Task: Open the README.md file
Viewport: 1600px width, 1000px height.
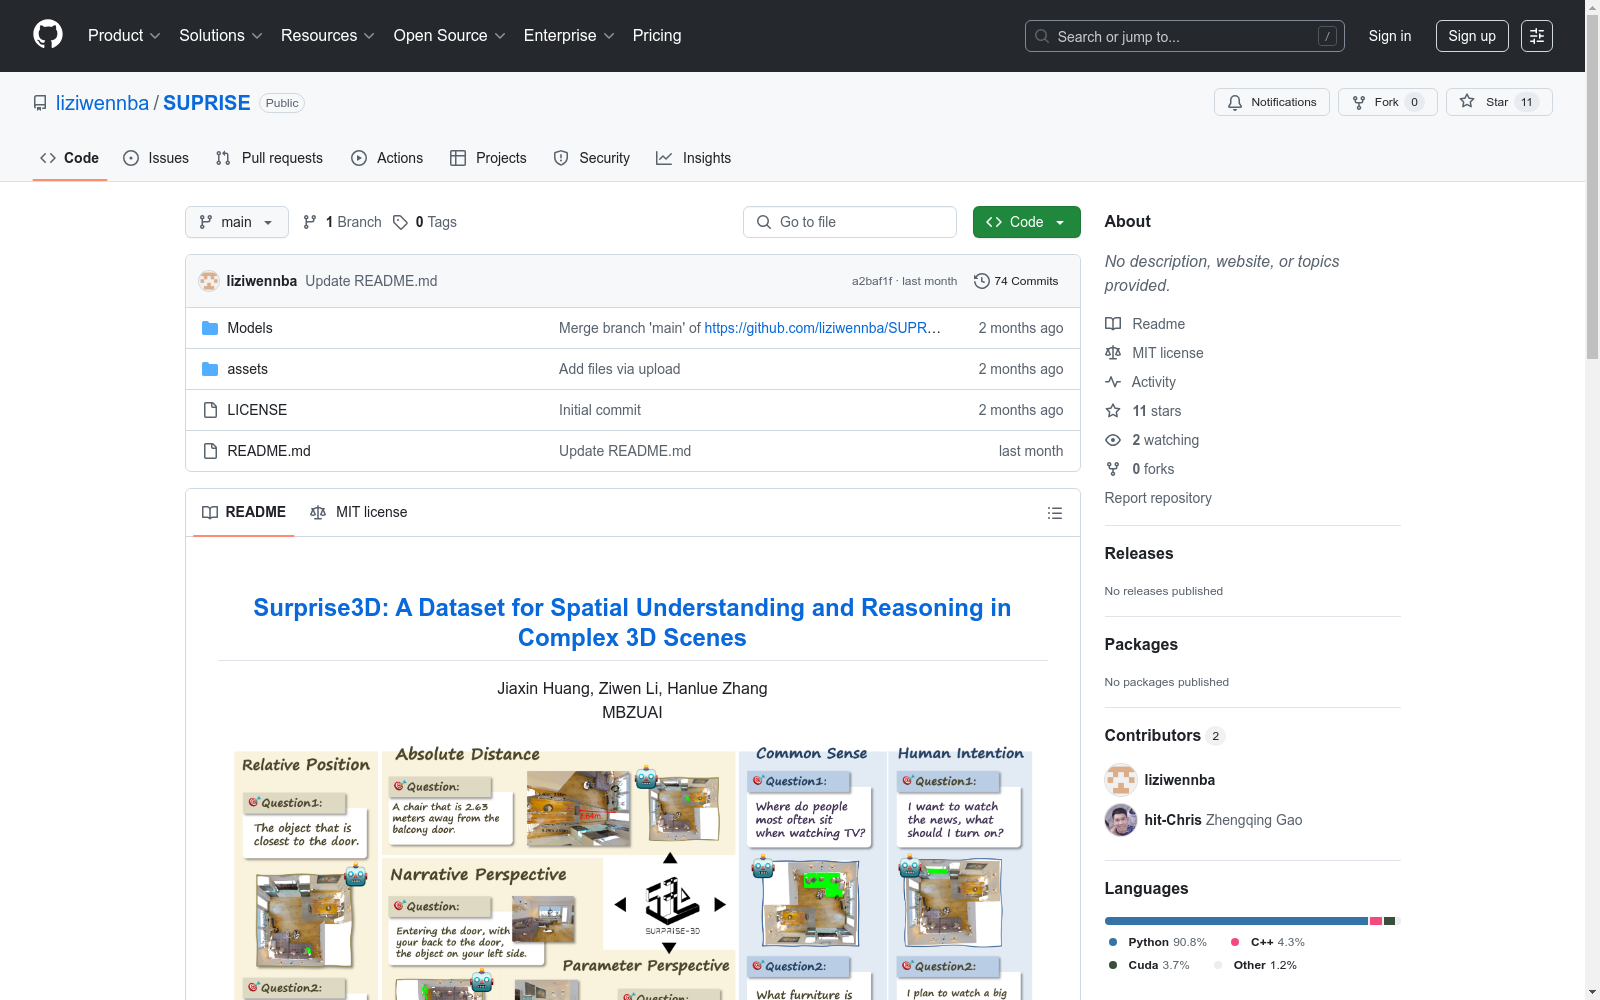Action: (x=269, y=451)
